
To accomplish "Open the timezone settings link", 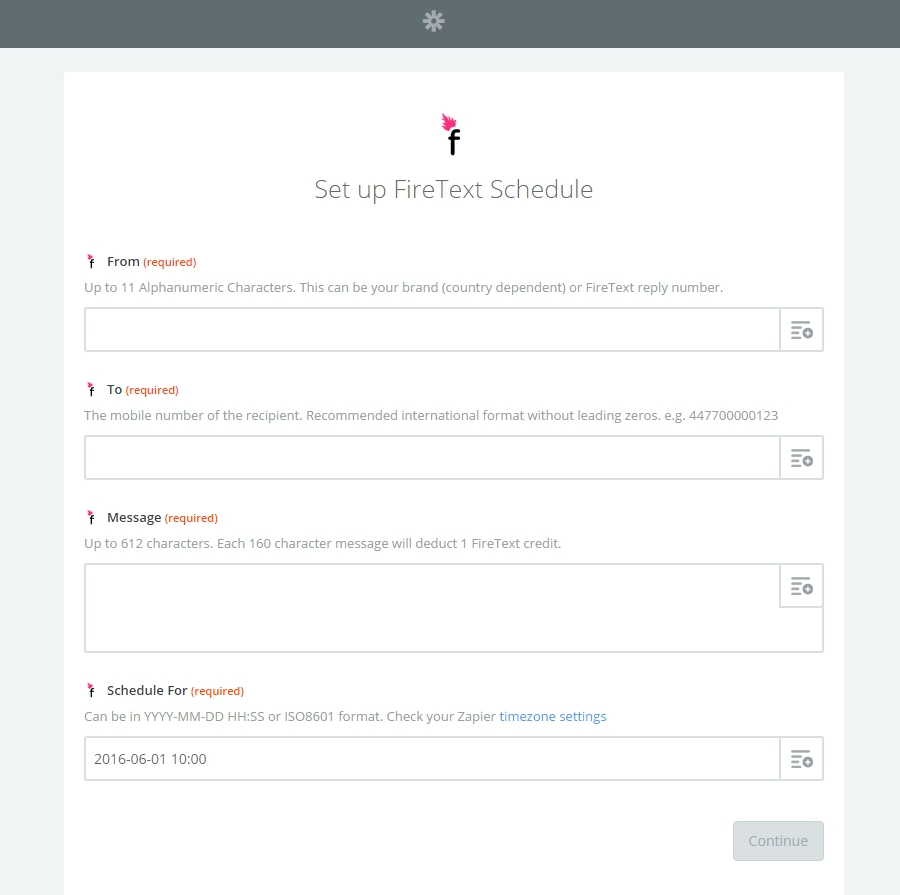I will tap(553, 716).
